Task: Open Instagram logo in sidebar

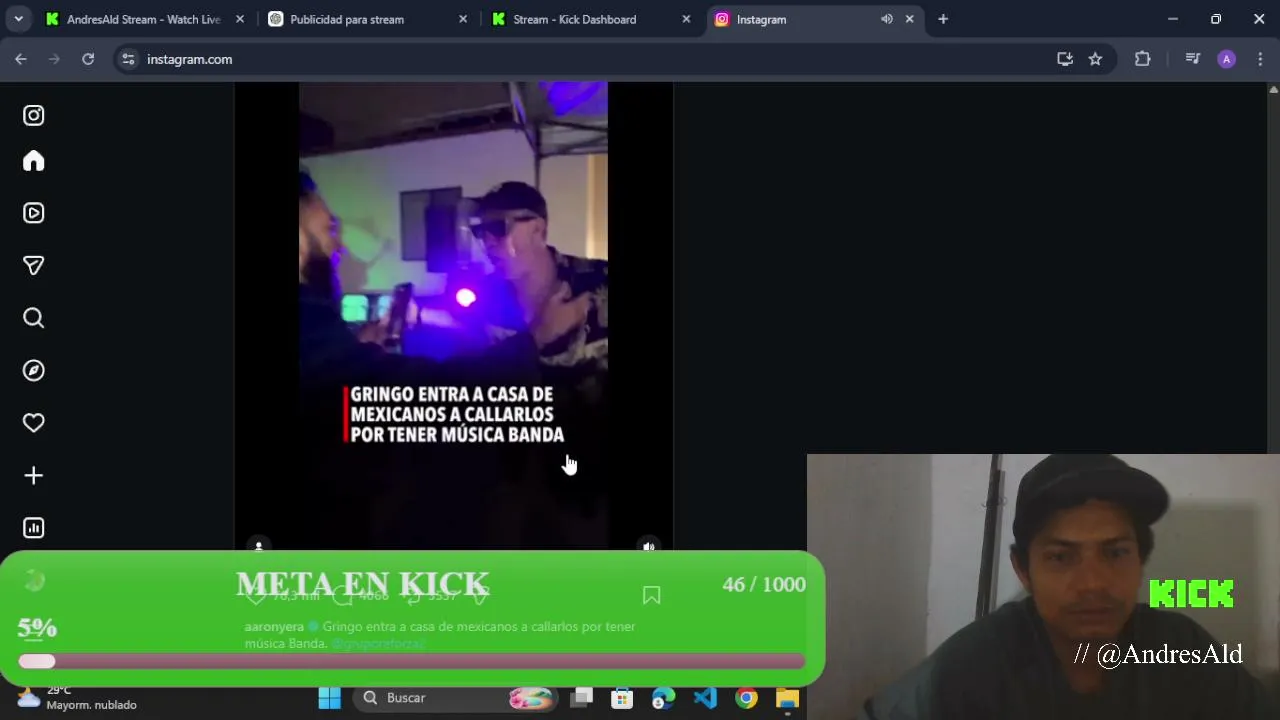Action: point(34,116)
